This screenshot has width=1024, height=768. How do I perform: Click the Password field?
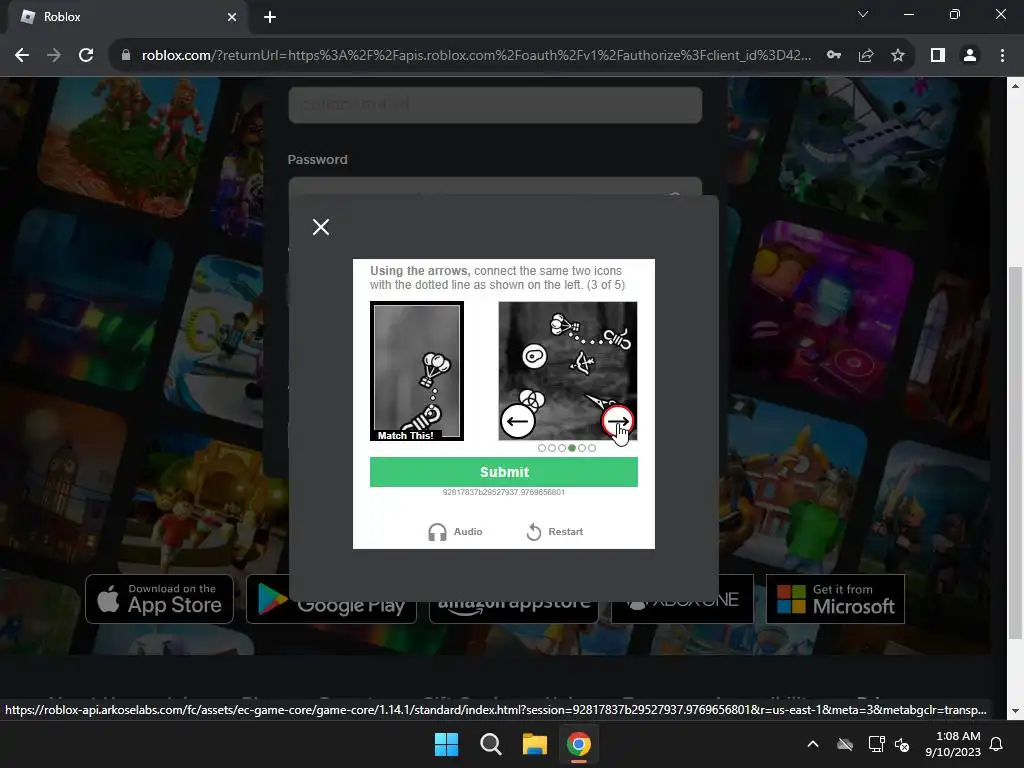point(494,186)
